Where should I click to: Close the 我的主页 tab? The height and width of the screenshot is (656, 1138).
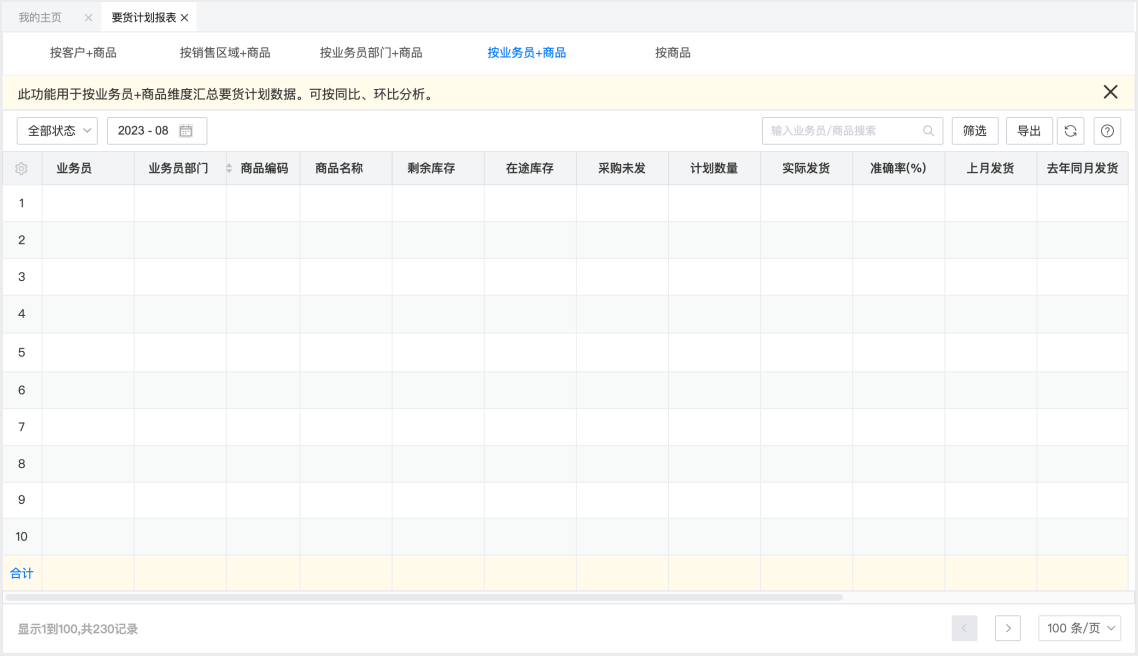coord(88,18)
